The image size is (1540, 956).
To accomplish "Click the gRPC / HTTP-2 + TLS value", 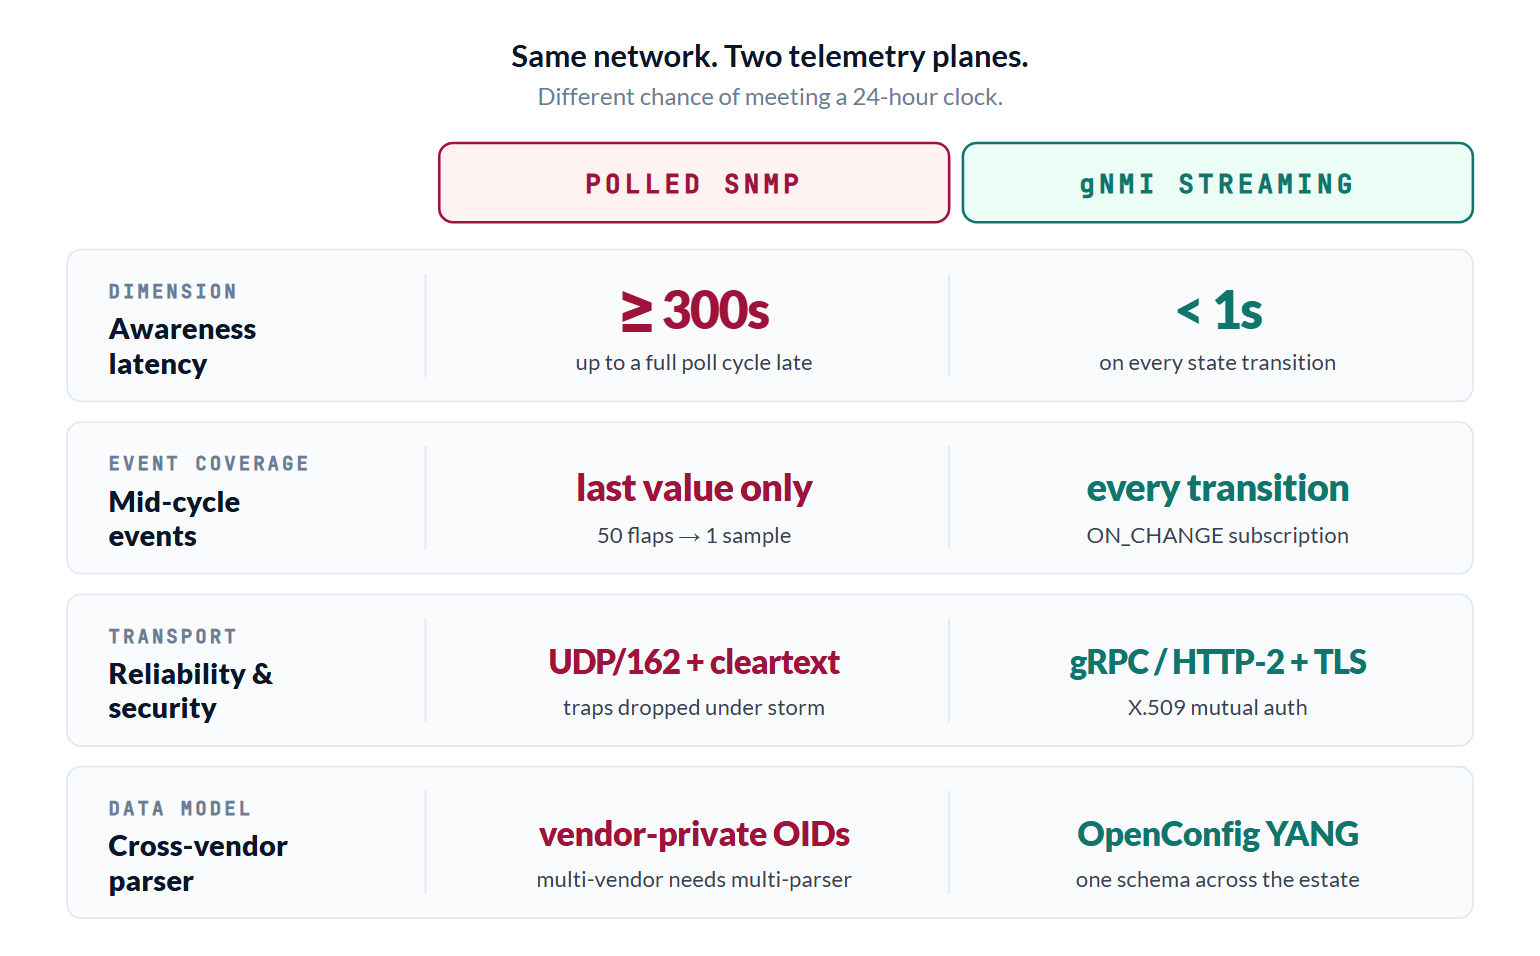I will tap(1218, 661).
